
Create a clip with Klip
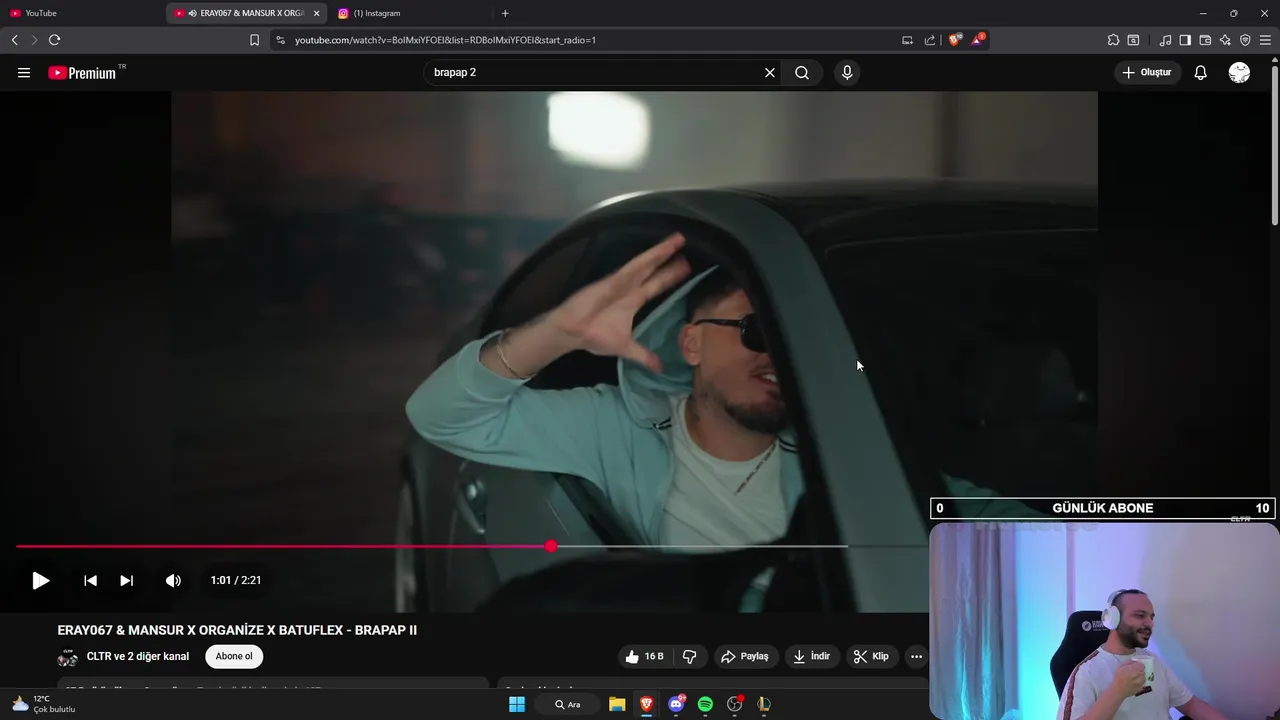[x=871, y=656]
